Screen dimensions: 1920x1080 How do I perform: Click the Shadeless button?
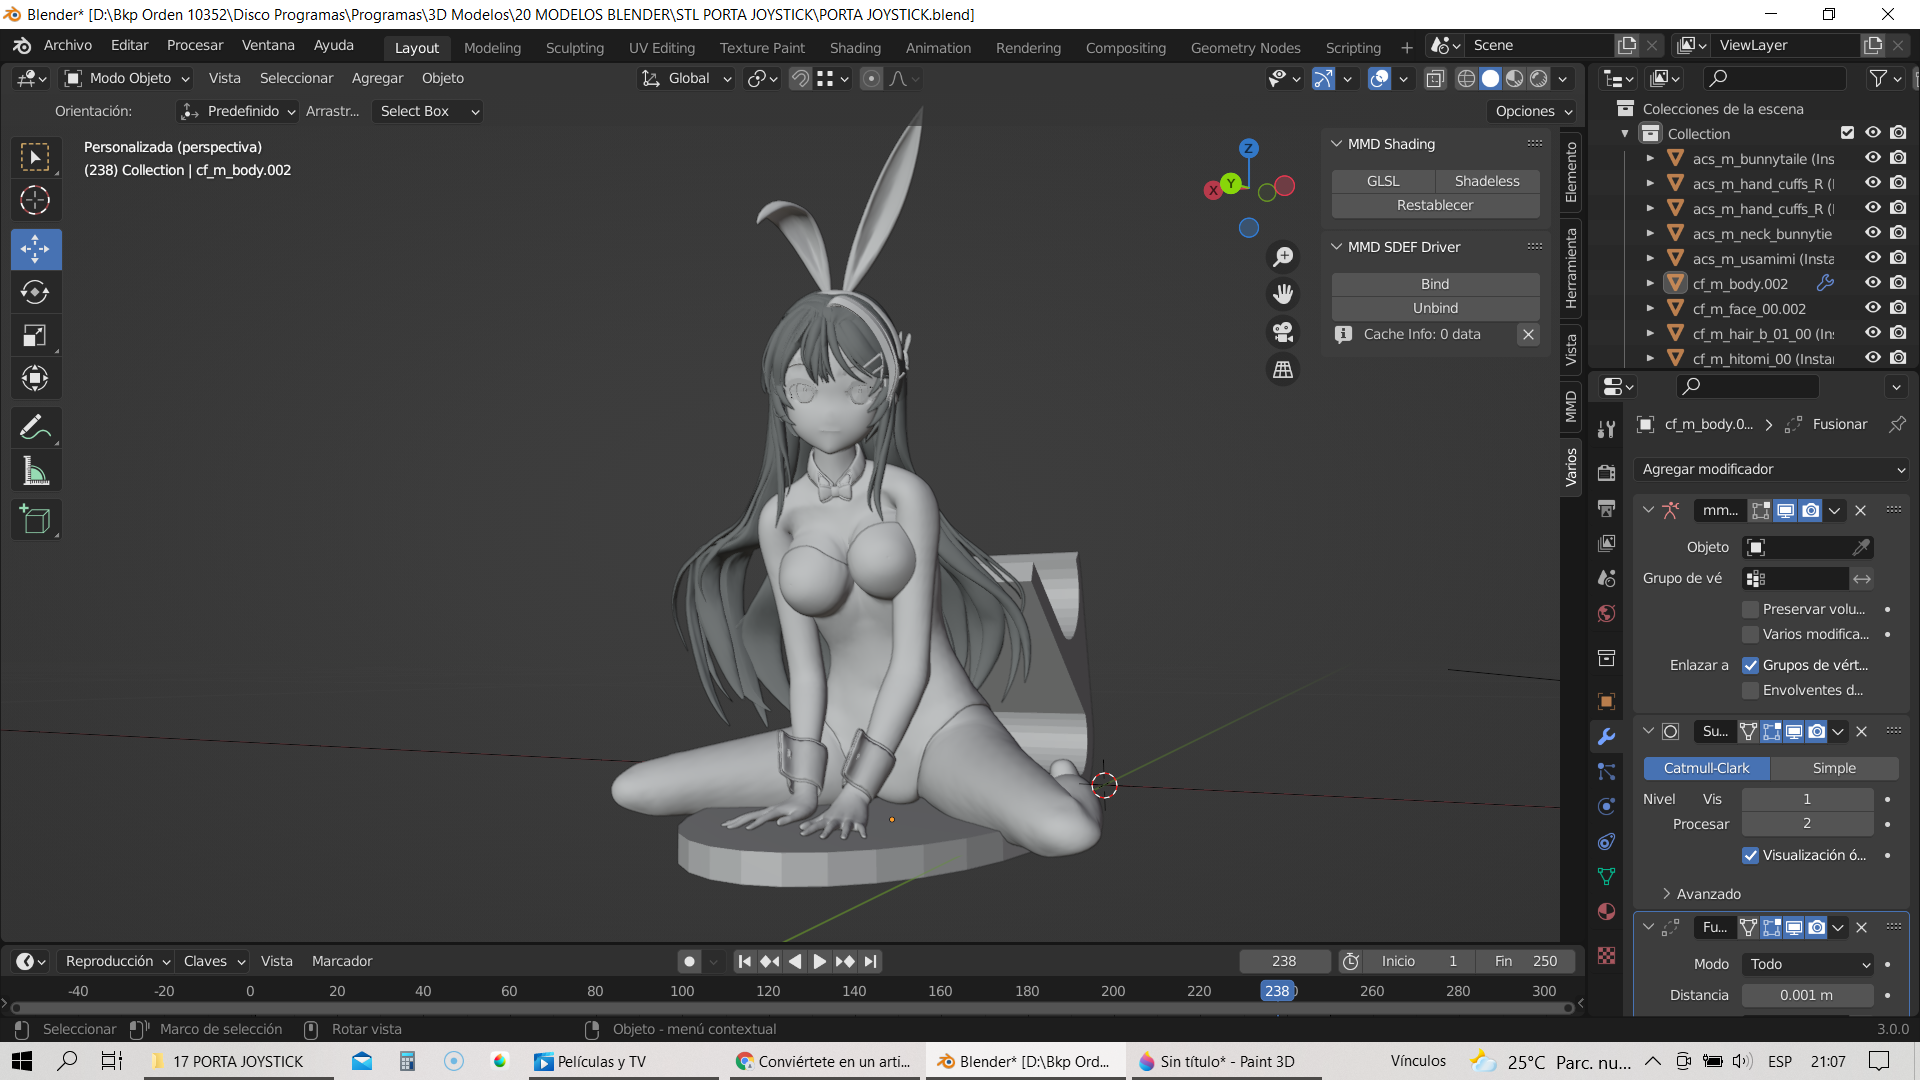pyautogui.click(x=1487, y=181)
